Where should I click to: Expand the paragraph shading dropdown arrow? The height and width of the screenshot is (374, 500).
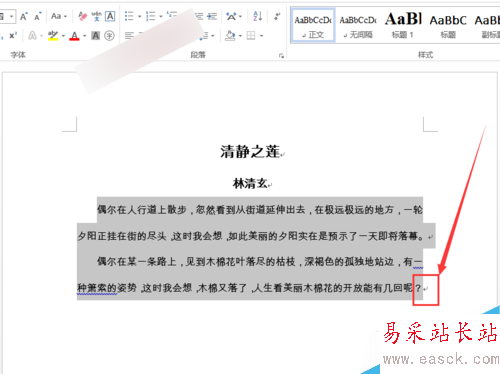coord(240,36)
